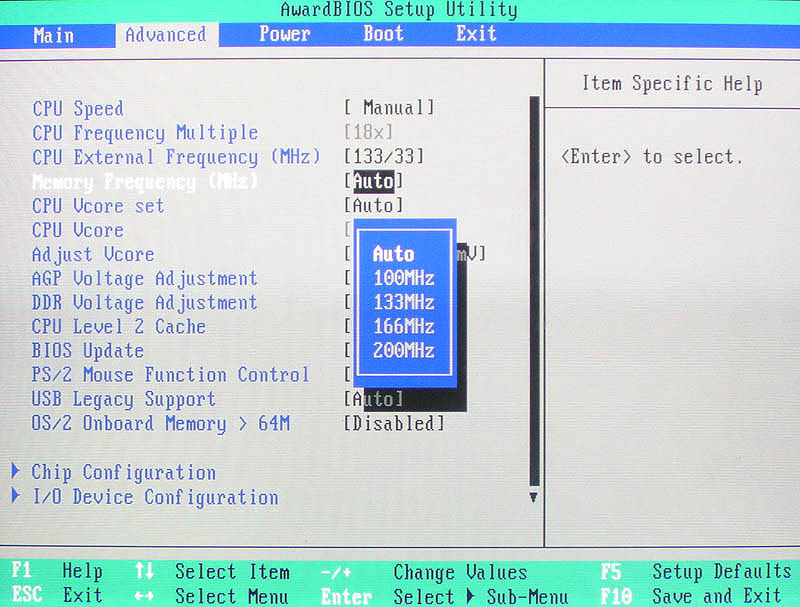
Task: Open the Boot menu tab
Action: (383, 34)
